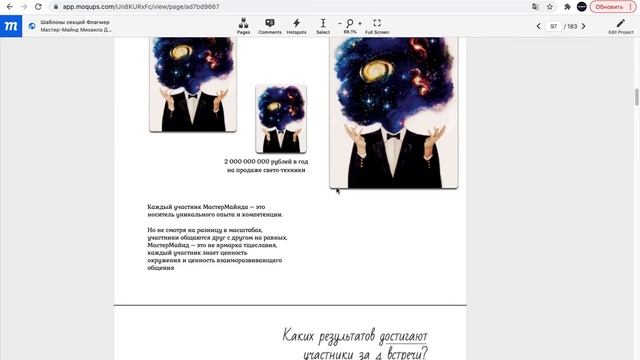
Task: Click the page number field 97
Action: coord(553,26)
